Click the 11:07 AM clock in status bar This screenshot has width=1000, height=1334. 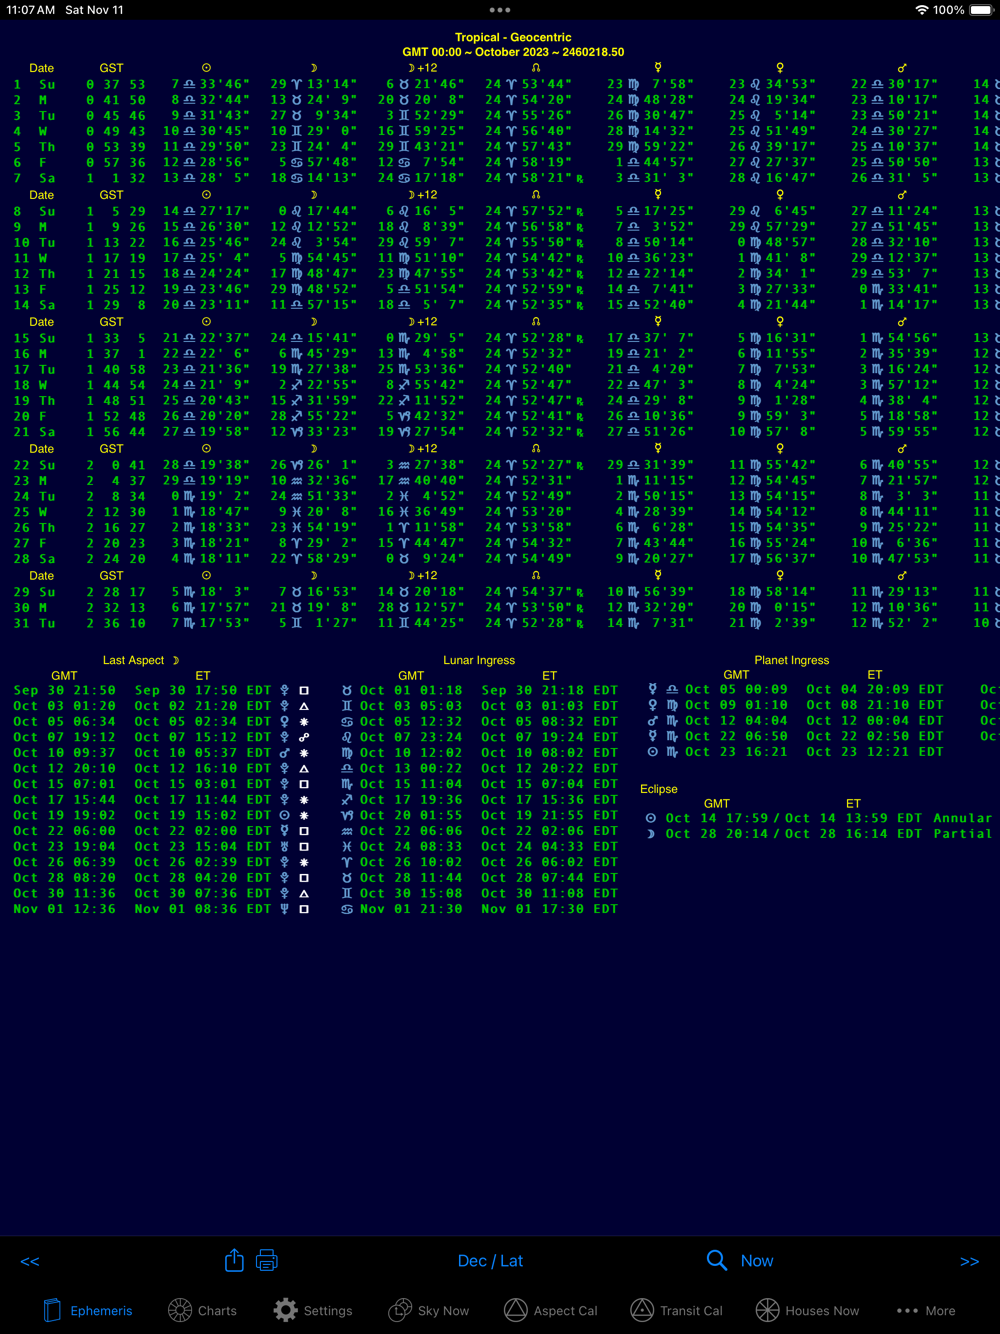coord(31,10)
